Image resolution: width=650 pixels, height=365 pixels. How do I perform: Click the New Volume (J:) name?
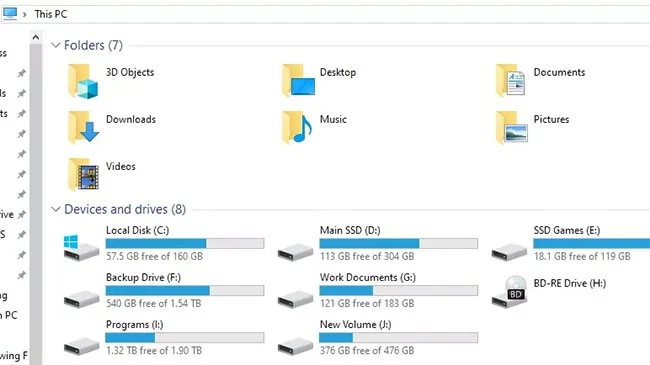pos(355,324)
